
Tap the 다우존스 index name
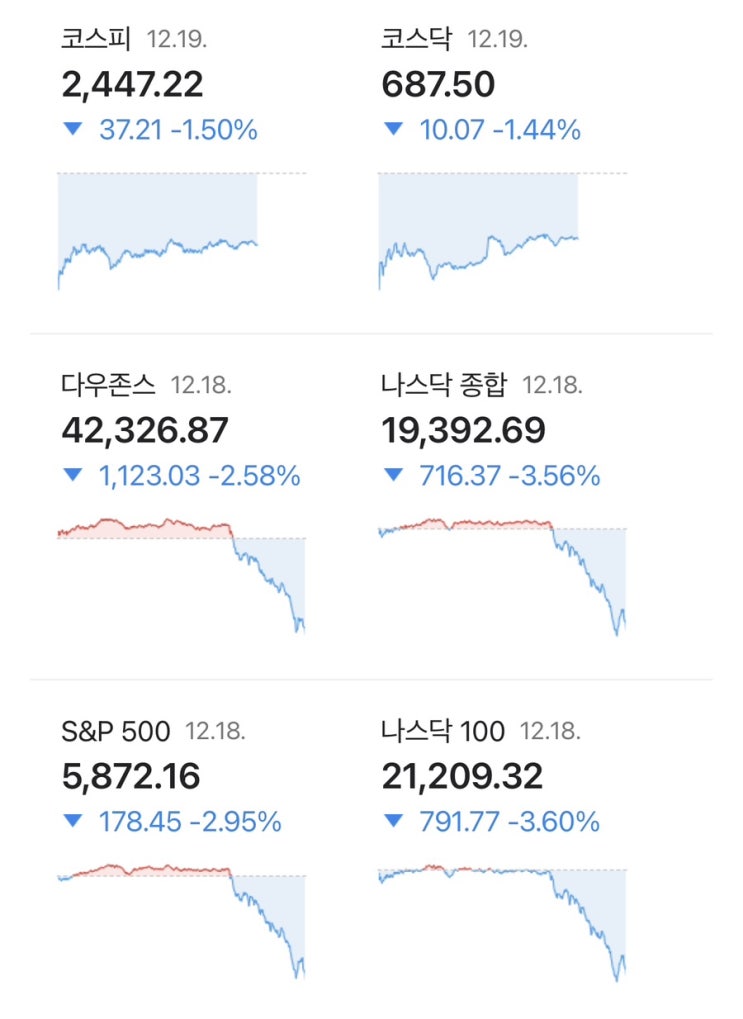(x=108, y=385)
